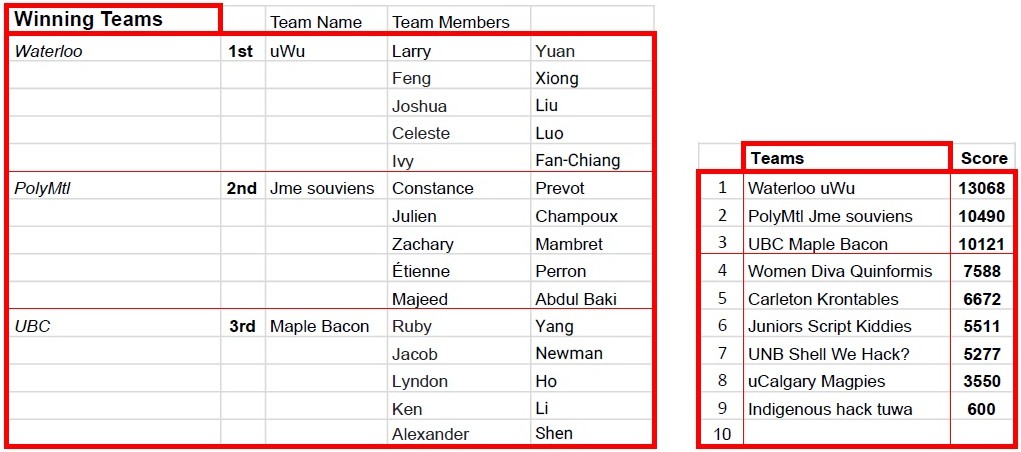Click the 'Maple Bacon' team name cell

324,326
